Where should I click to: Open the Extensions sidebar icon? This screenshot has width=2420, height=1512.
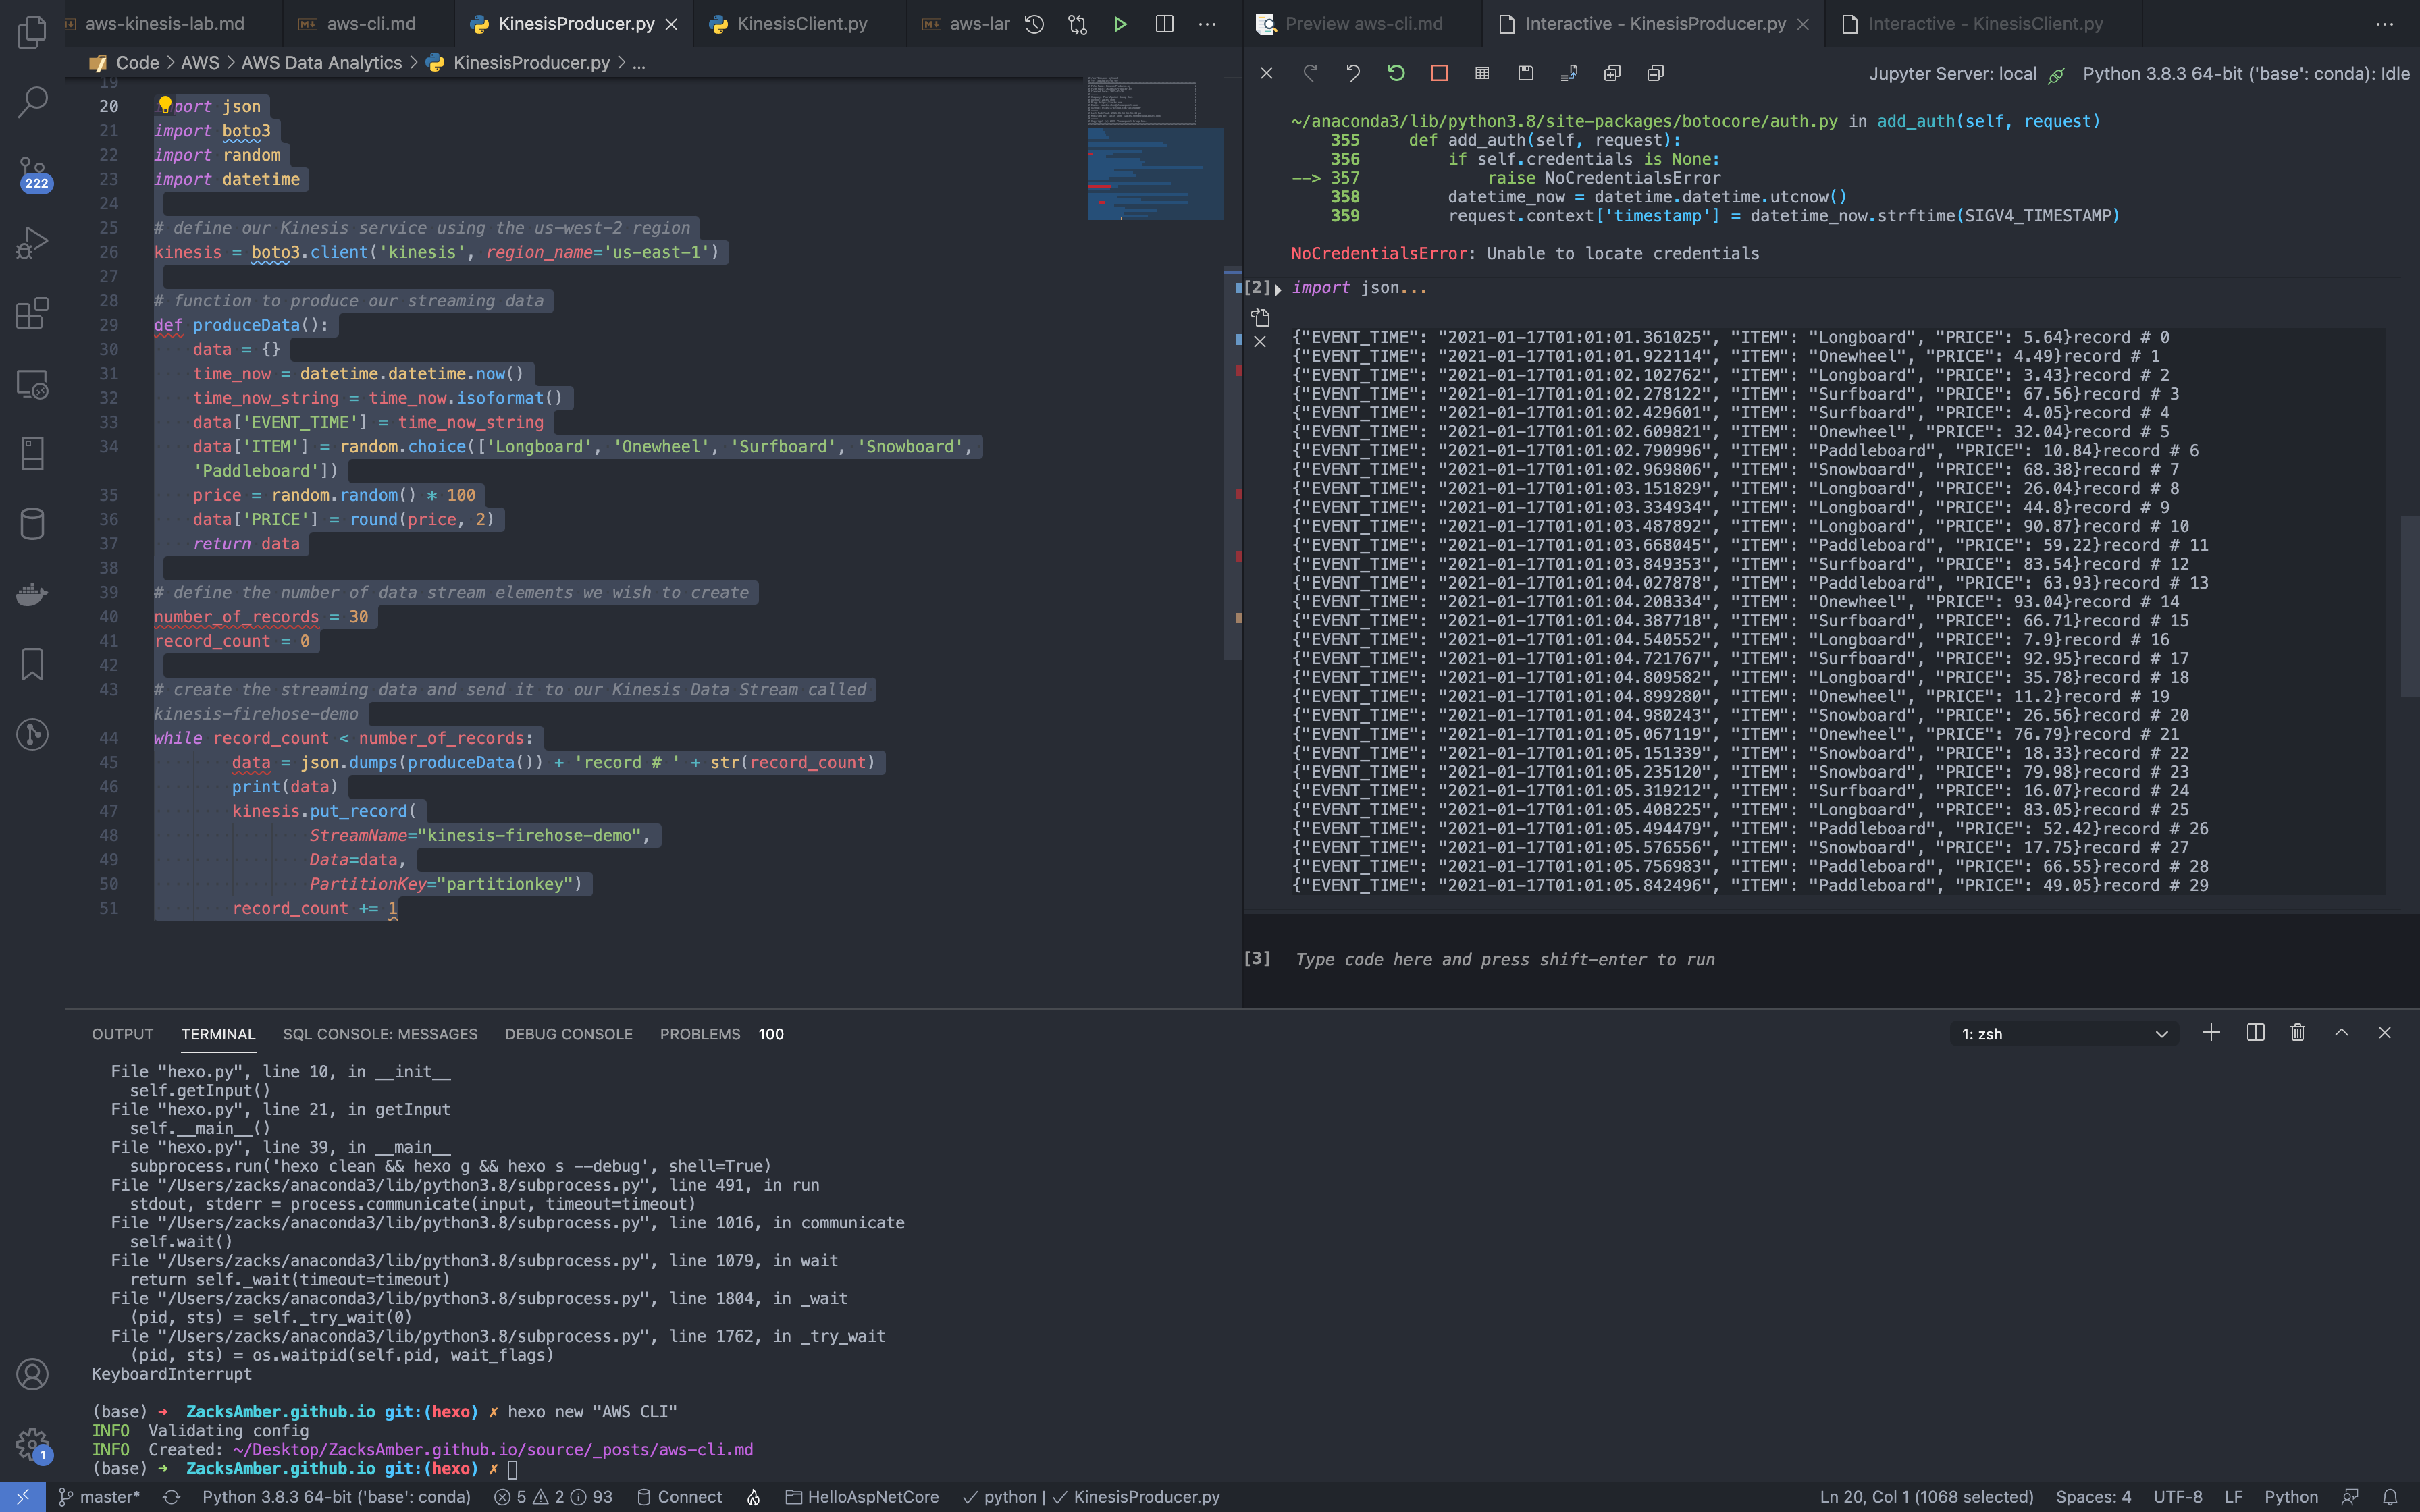[32, 313]
